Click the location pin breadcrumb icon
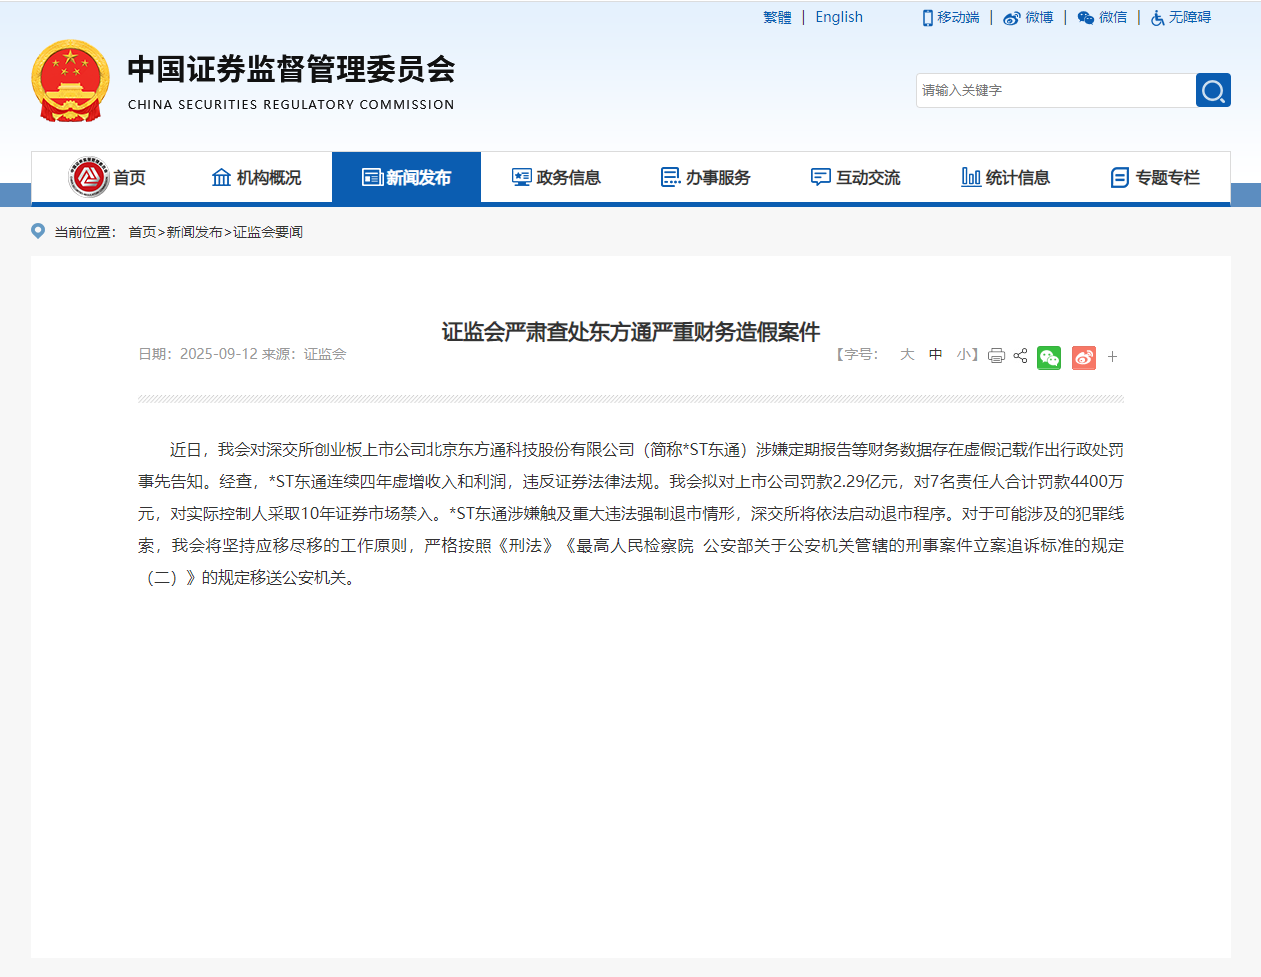The height and width of the screenshot is (977, 1261). pyautogui.click(x=38, y=231)
